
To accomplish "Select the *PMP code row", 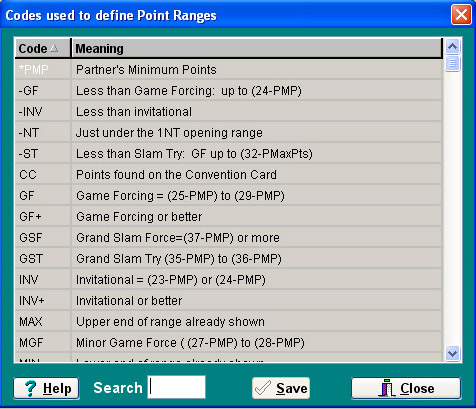I will tap(229, 70).
